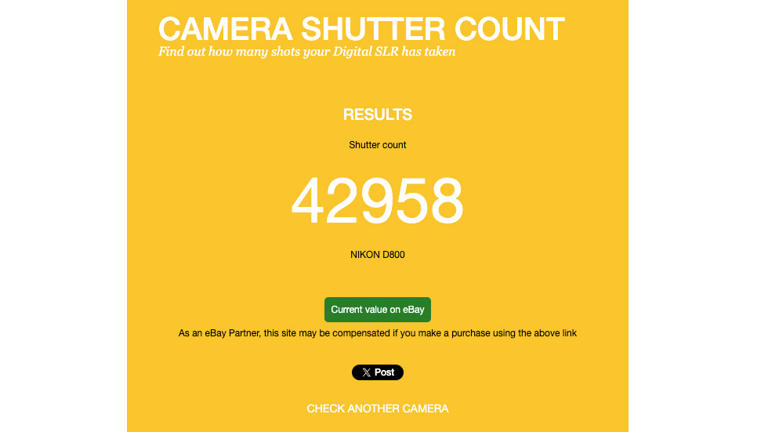
Task: Follow the CHECK ANOTHER CAMERA link
Action: tap(377, 408)
